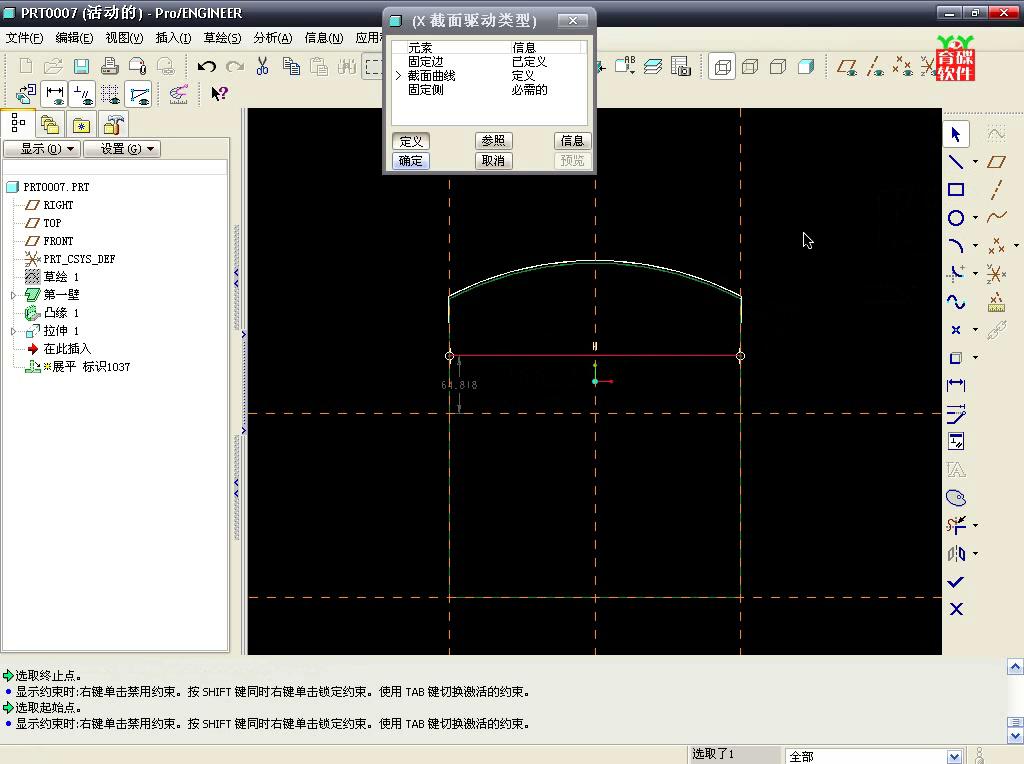Open the 分析(A) menu
Screen dimensions: 1024x764
tap(272, 38)
